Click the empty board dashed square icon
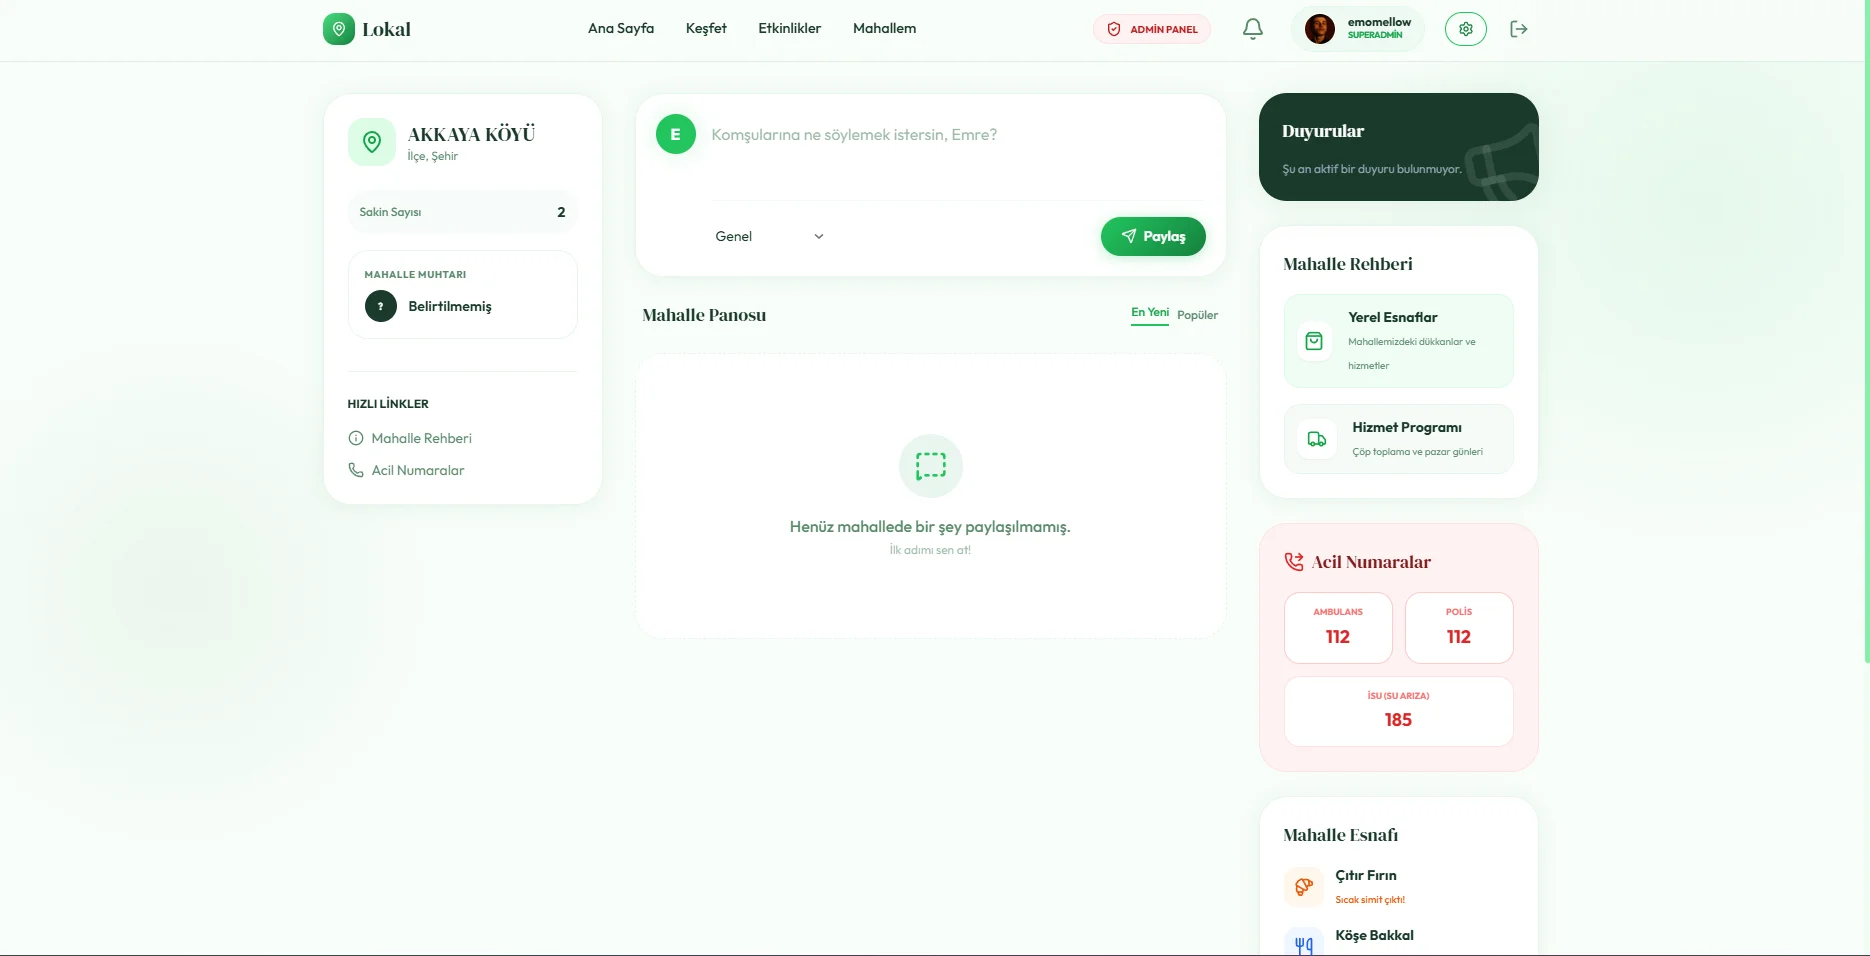Screen dimensions: 1870x956 (931, 466)
